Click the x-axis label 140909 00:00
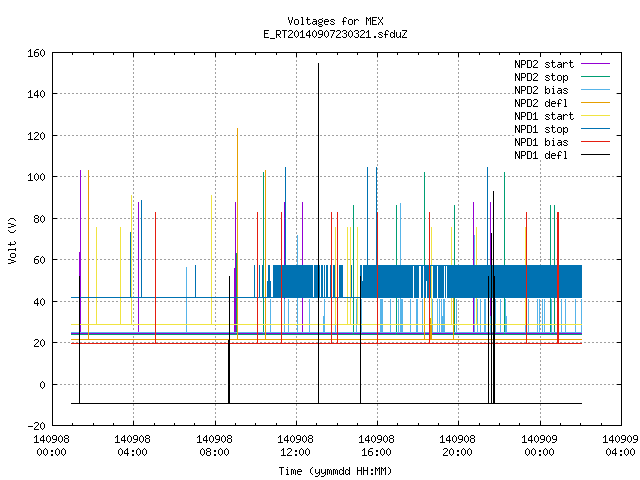This screenshot has height=480, width=640. click(x=540, y=446)
